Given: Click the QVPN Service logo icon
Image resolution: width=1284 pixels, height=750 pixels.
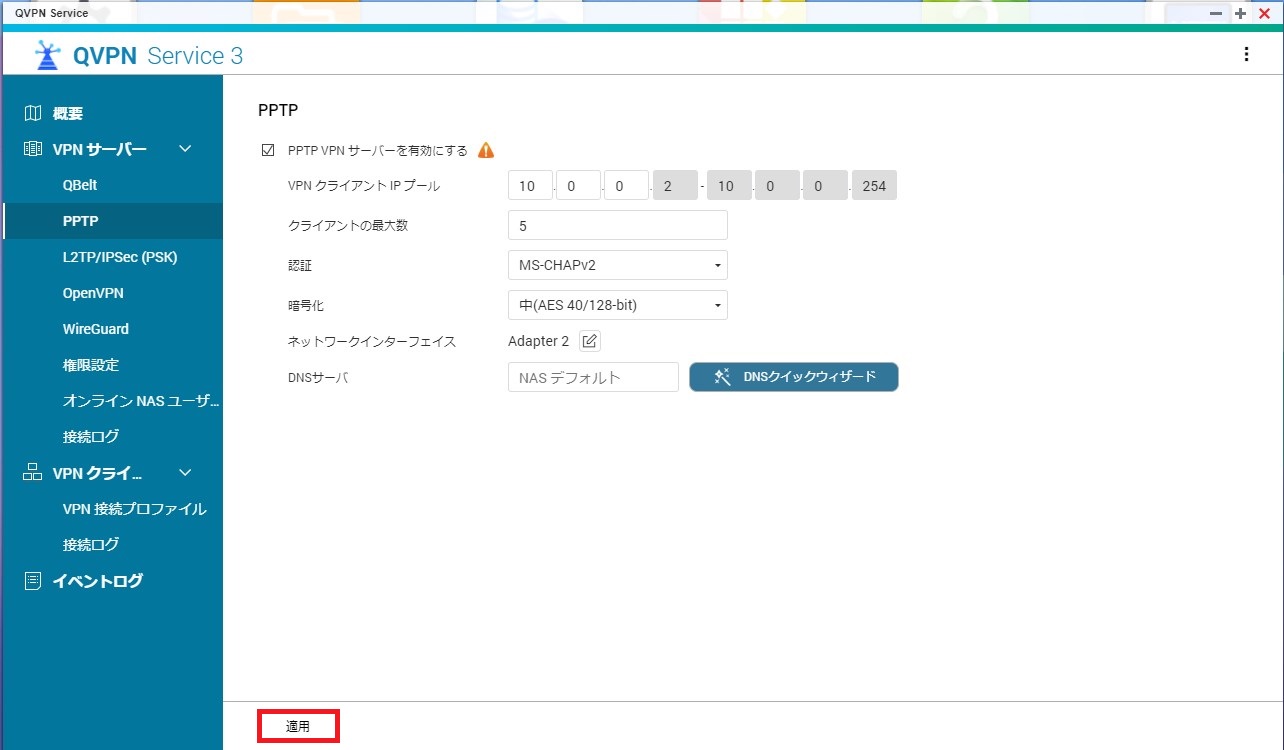Looking at the screenshot, I should pyautogui.click(x=47, y=56).
